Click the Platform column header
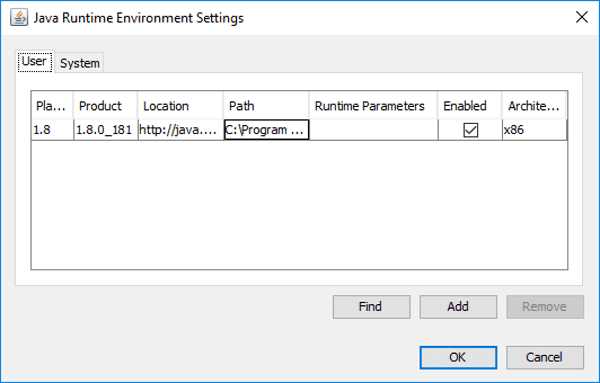Image resolution: width=600 pixels, height=383 pixels. tap(52, 106)
